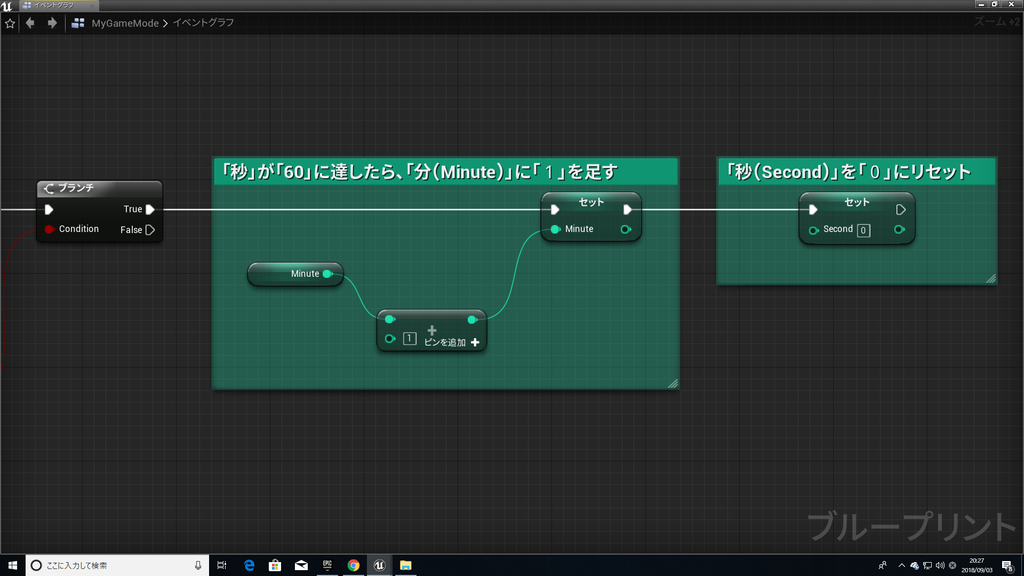
Task: Click the Branch False output pin
Action: point(150,230)
